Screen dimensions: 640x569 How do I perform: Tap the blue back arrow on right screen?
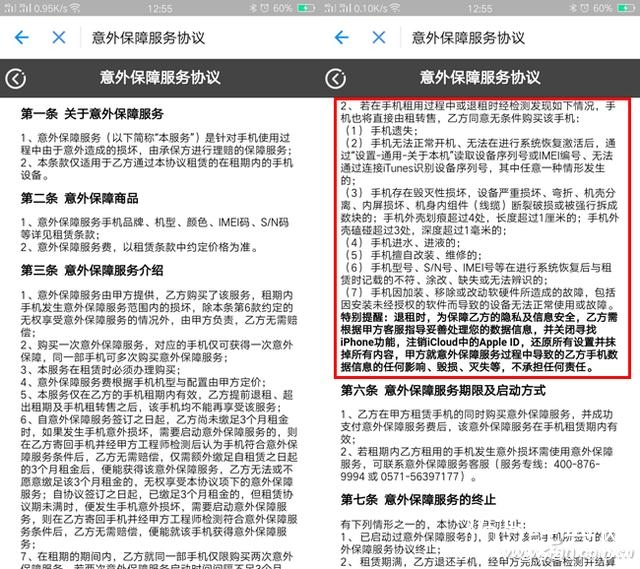[342, 38]
